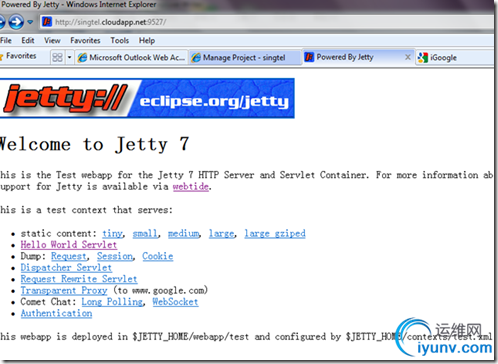Click the IE icon on Manage Project tab

[x=196, y=57]
